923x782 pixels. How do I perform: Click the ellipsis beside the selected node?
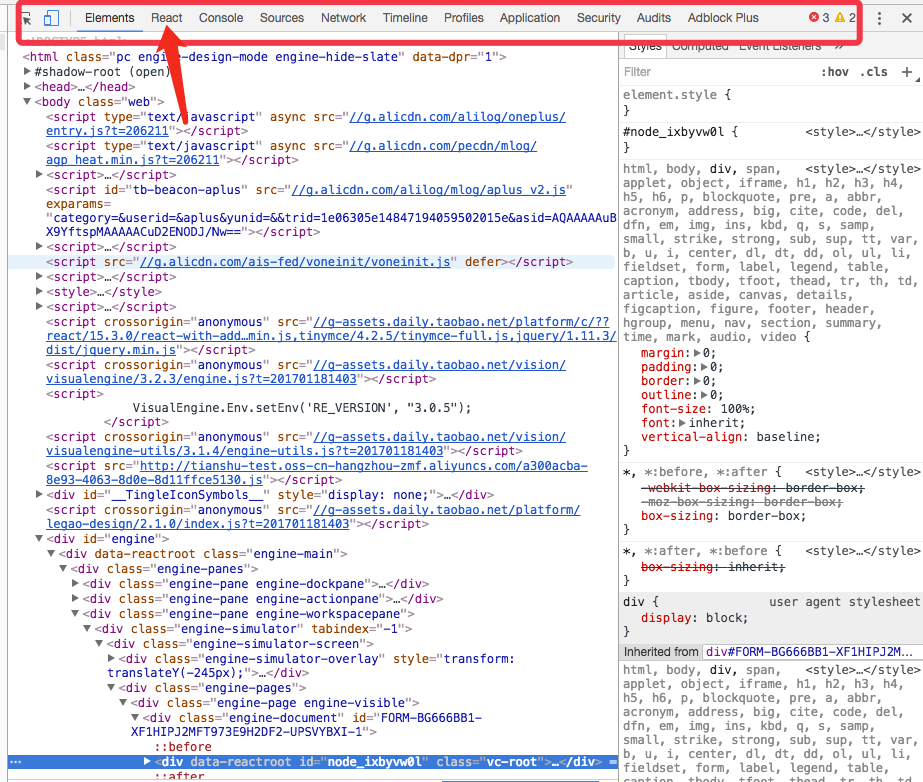[x=16, y=761]
